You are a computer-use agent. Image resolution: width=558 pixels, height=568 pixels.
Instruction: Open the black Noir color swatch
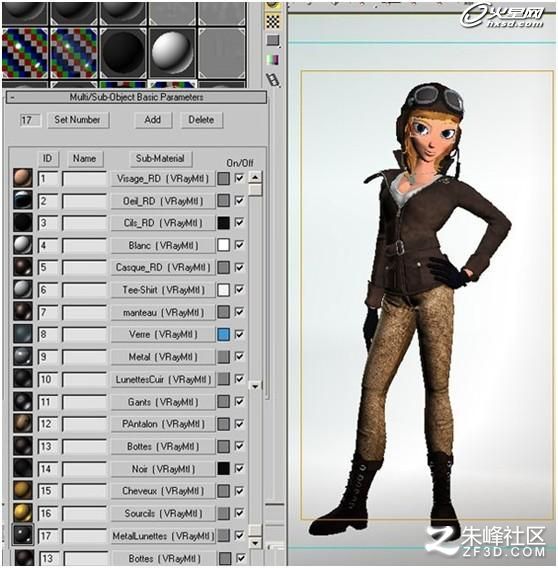point(224,468)
